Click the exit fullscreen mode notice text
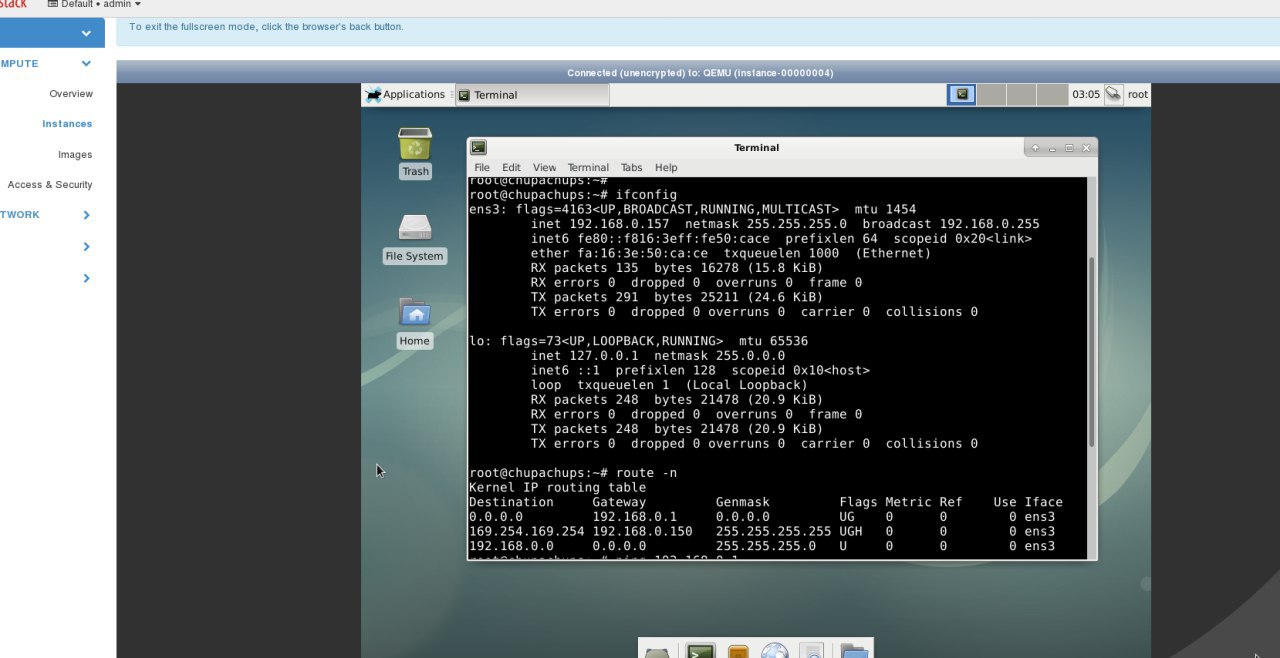The image size is (1280, 658). coord(266,27)
